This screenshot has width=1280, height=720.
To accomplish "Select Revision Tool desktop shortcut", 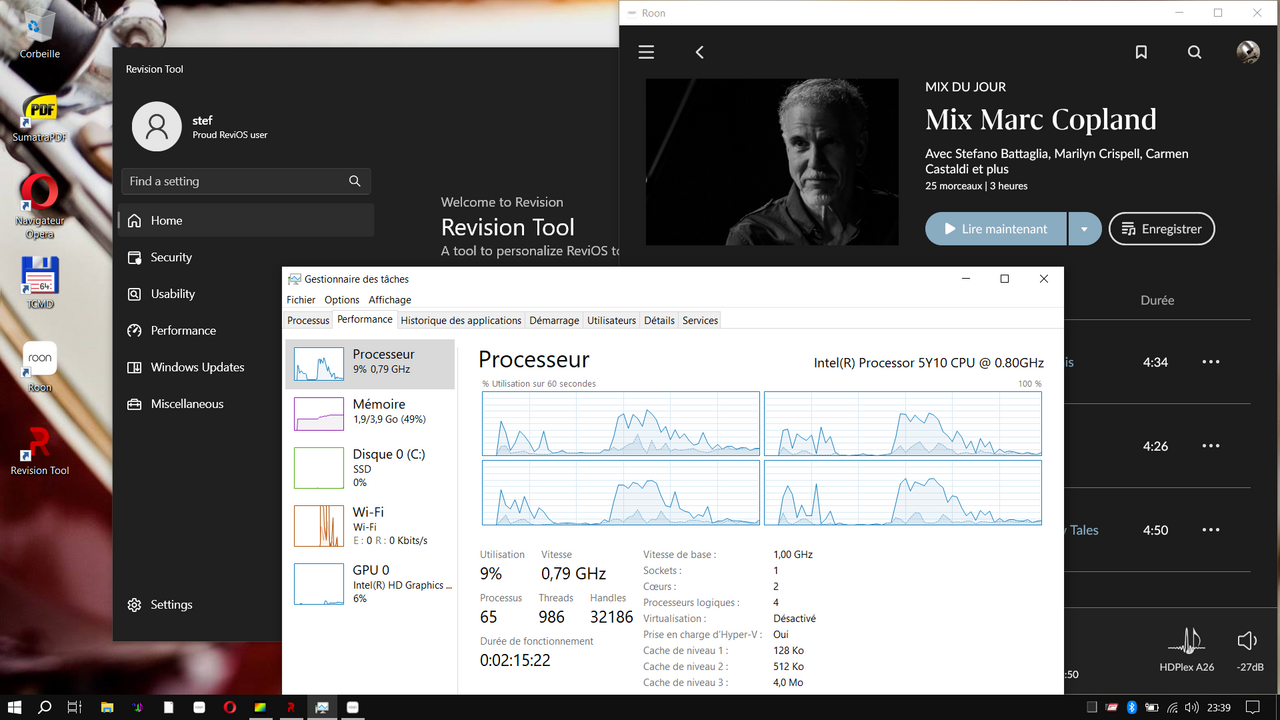I will 40,451.
